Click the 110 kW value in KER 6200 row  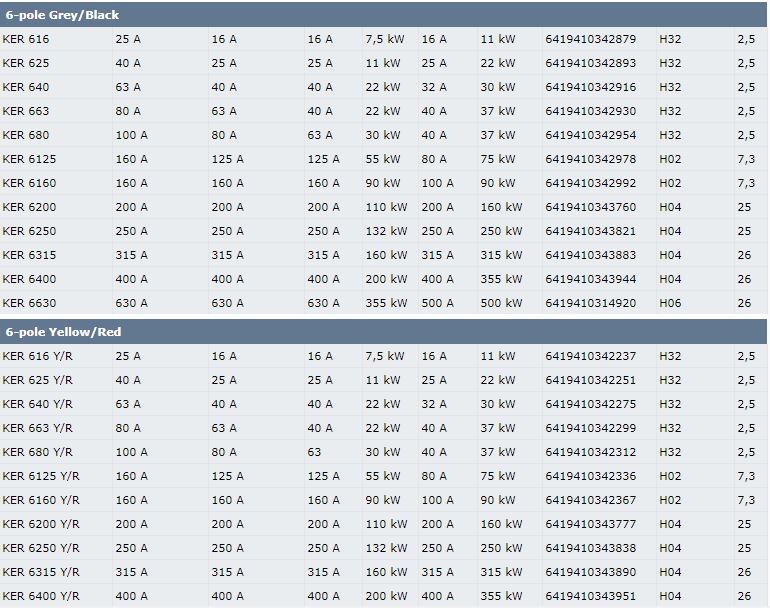click(x=386, y=207)
